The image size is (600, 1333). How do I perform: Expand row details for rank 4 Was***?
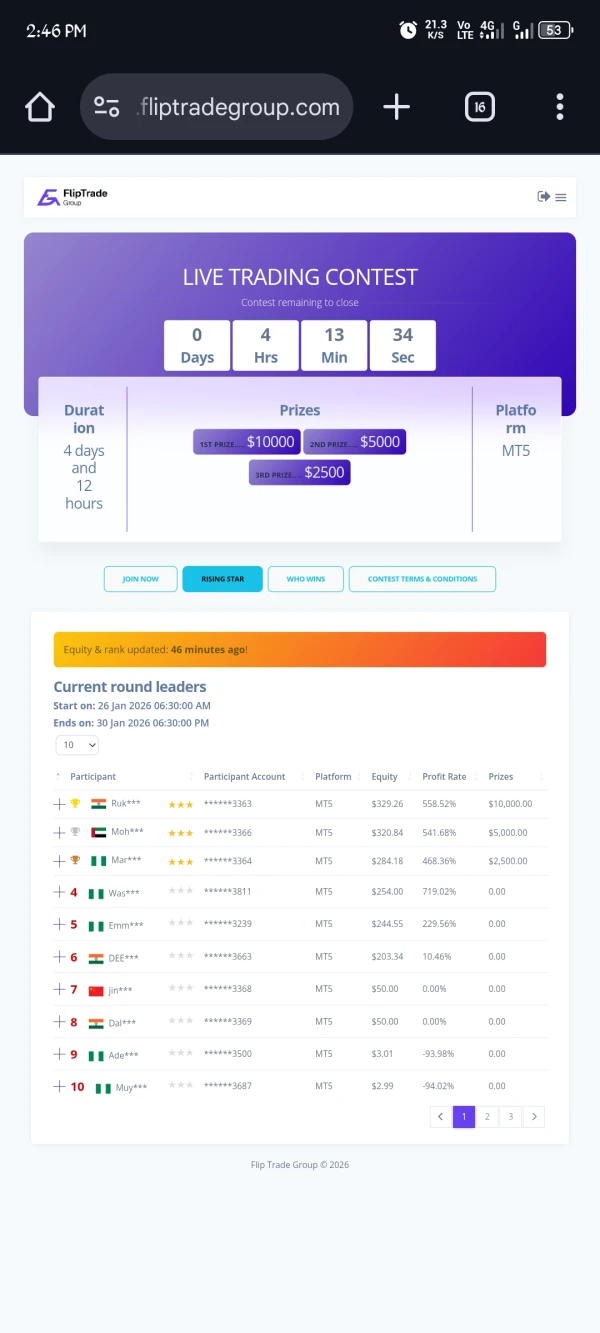(x=59, y=892)
